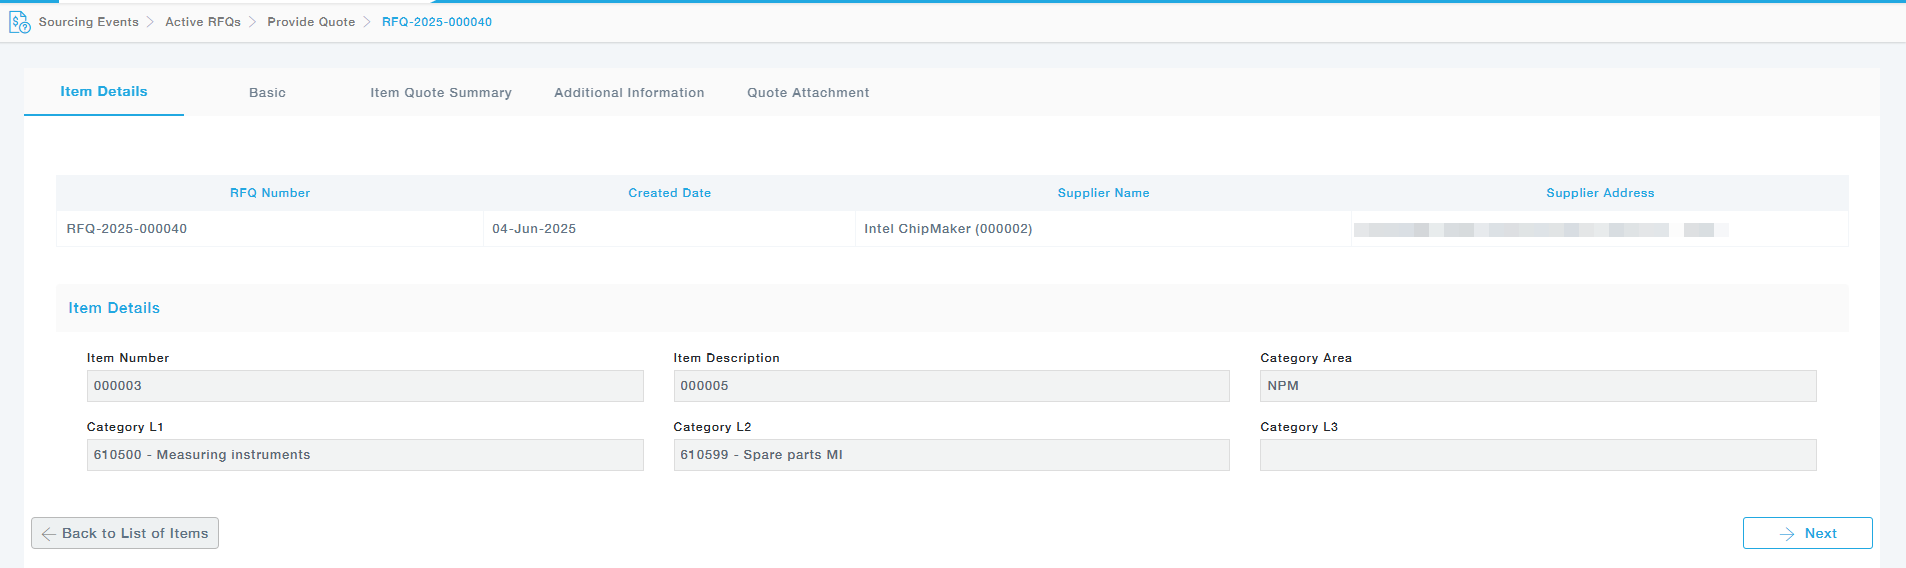Select the Item Details tab
Viewport: 1906px width, 568px height.
pyautogui.click(x=104, y=92)
